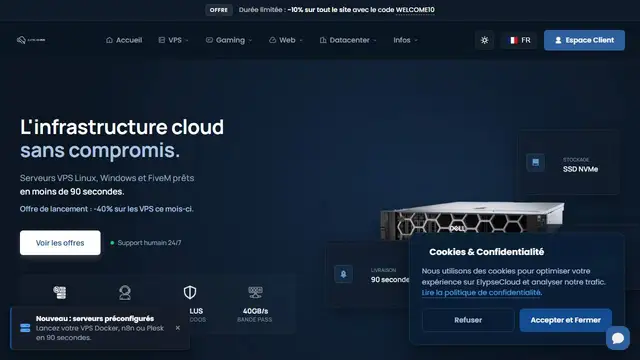Go to the Accueil page
This screenshot has height=360, width=640.
(124, 40)
